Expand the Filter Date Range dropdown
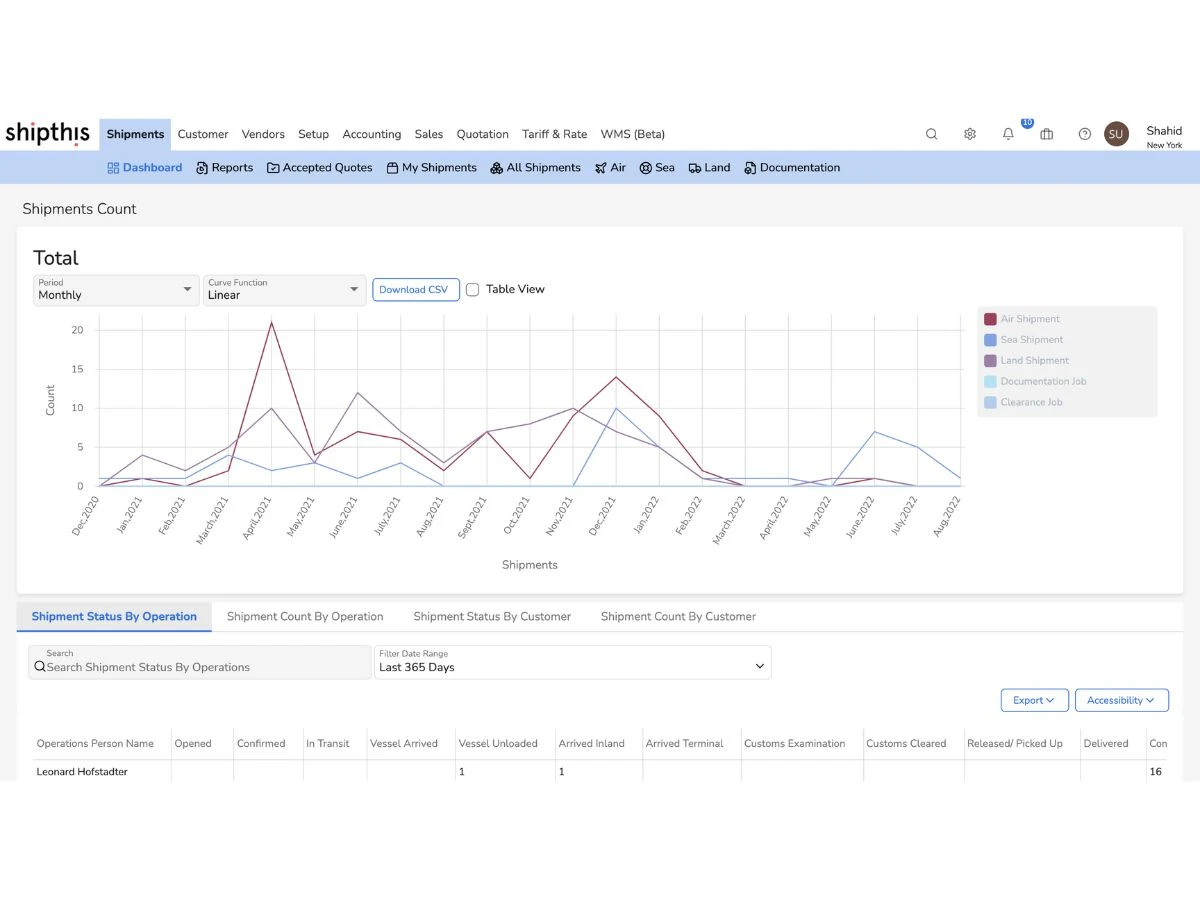1200x900 pixels. click(x=572, y=662)
